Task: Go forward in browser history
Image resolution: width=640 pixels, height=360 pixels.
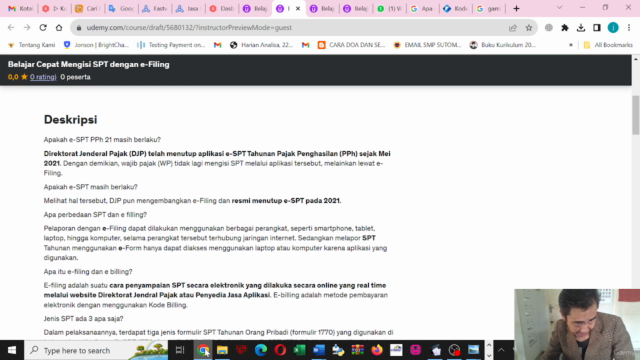Action: [x=27, y=28]
